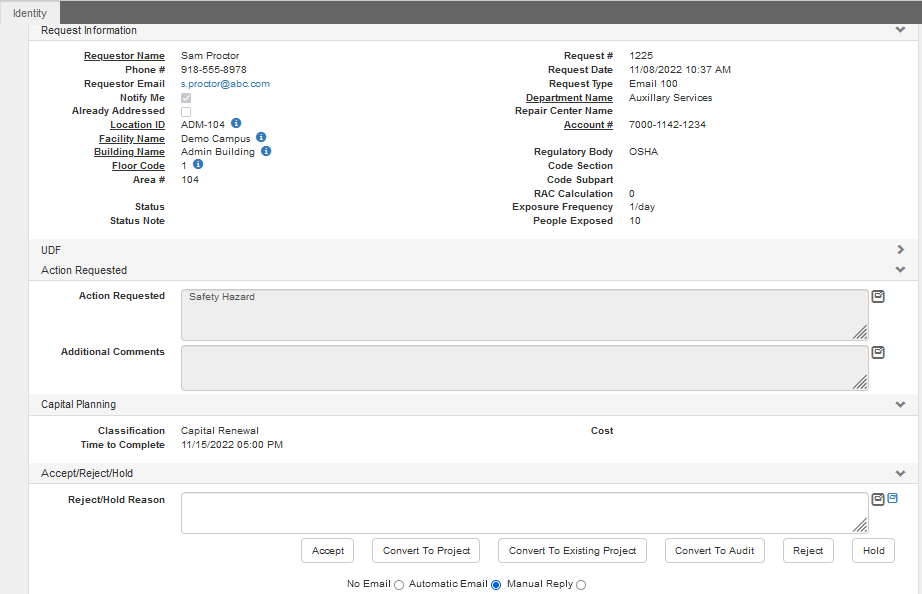Screen dimensions: 922x594
Task: Select the No Email radio option
Action: tap(399, 585)
